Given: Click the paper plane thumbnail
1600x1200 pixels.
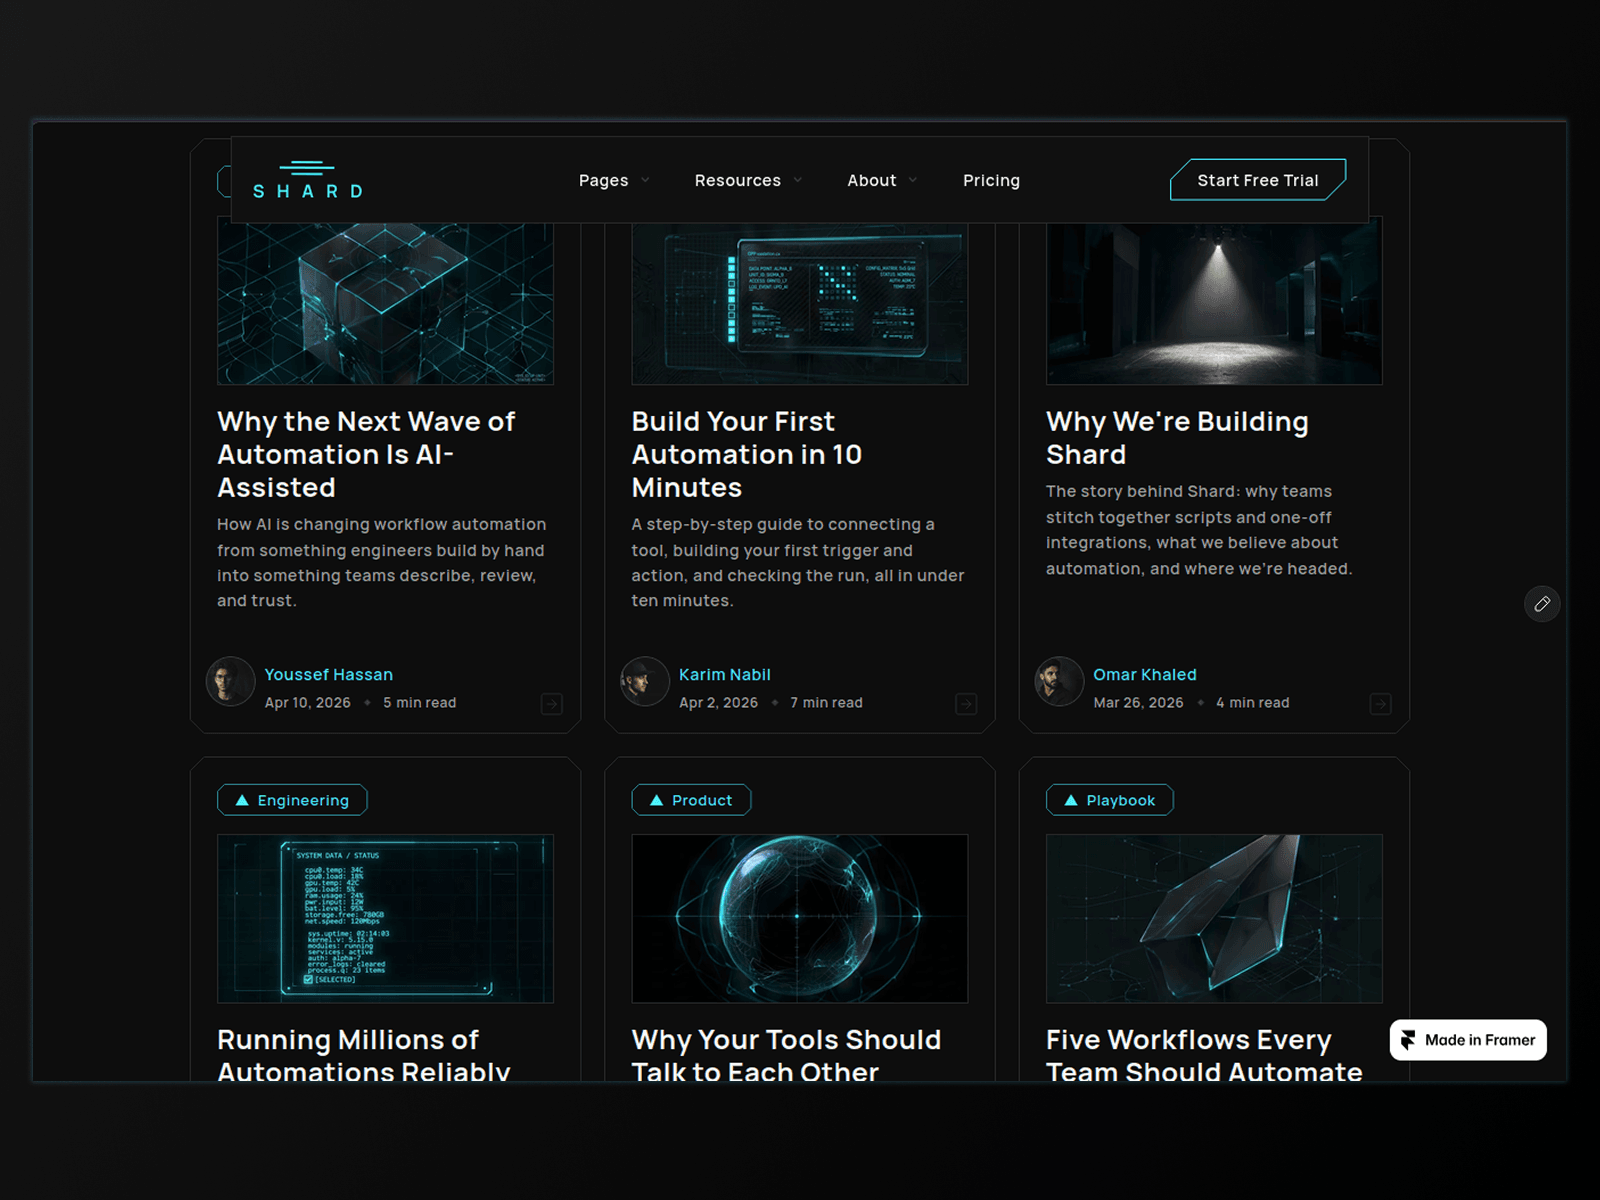Looking at the screenshot, I should [x=1214, y=919].
